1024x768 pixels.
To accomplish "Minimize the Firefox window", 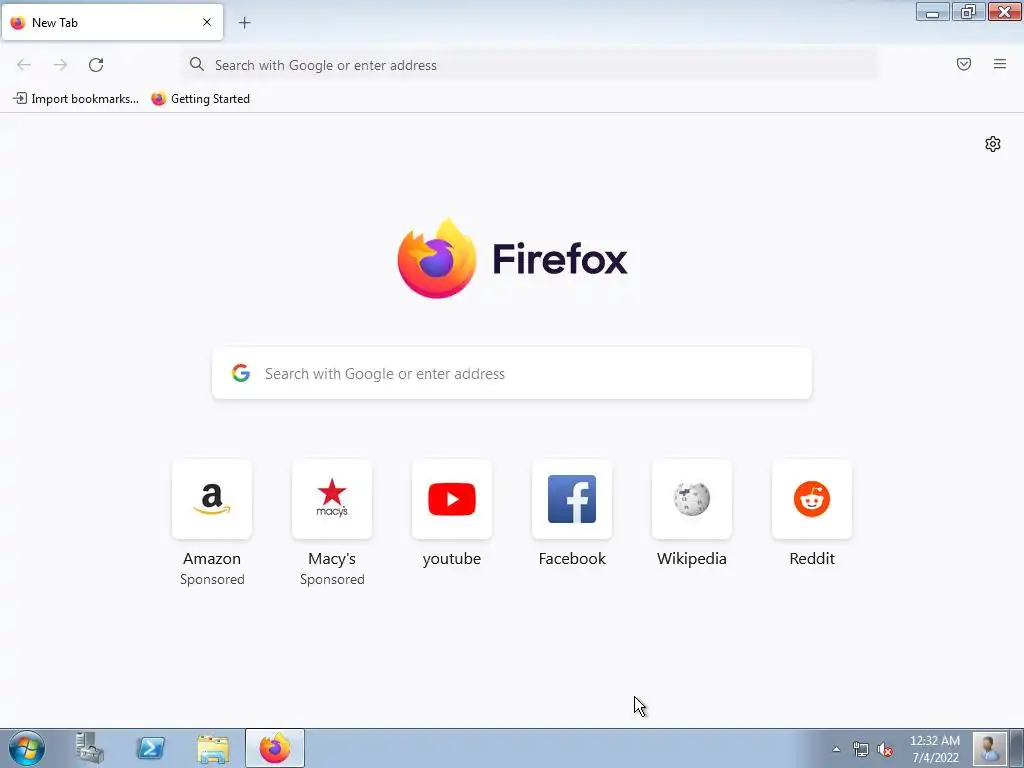I will [x=933, y=12].
